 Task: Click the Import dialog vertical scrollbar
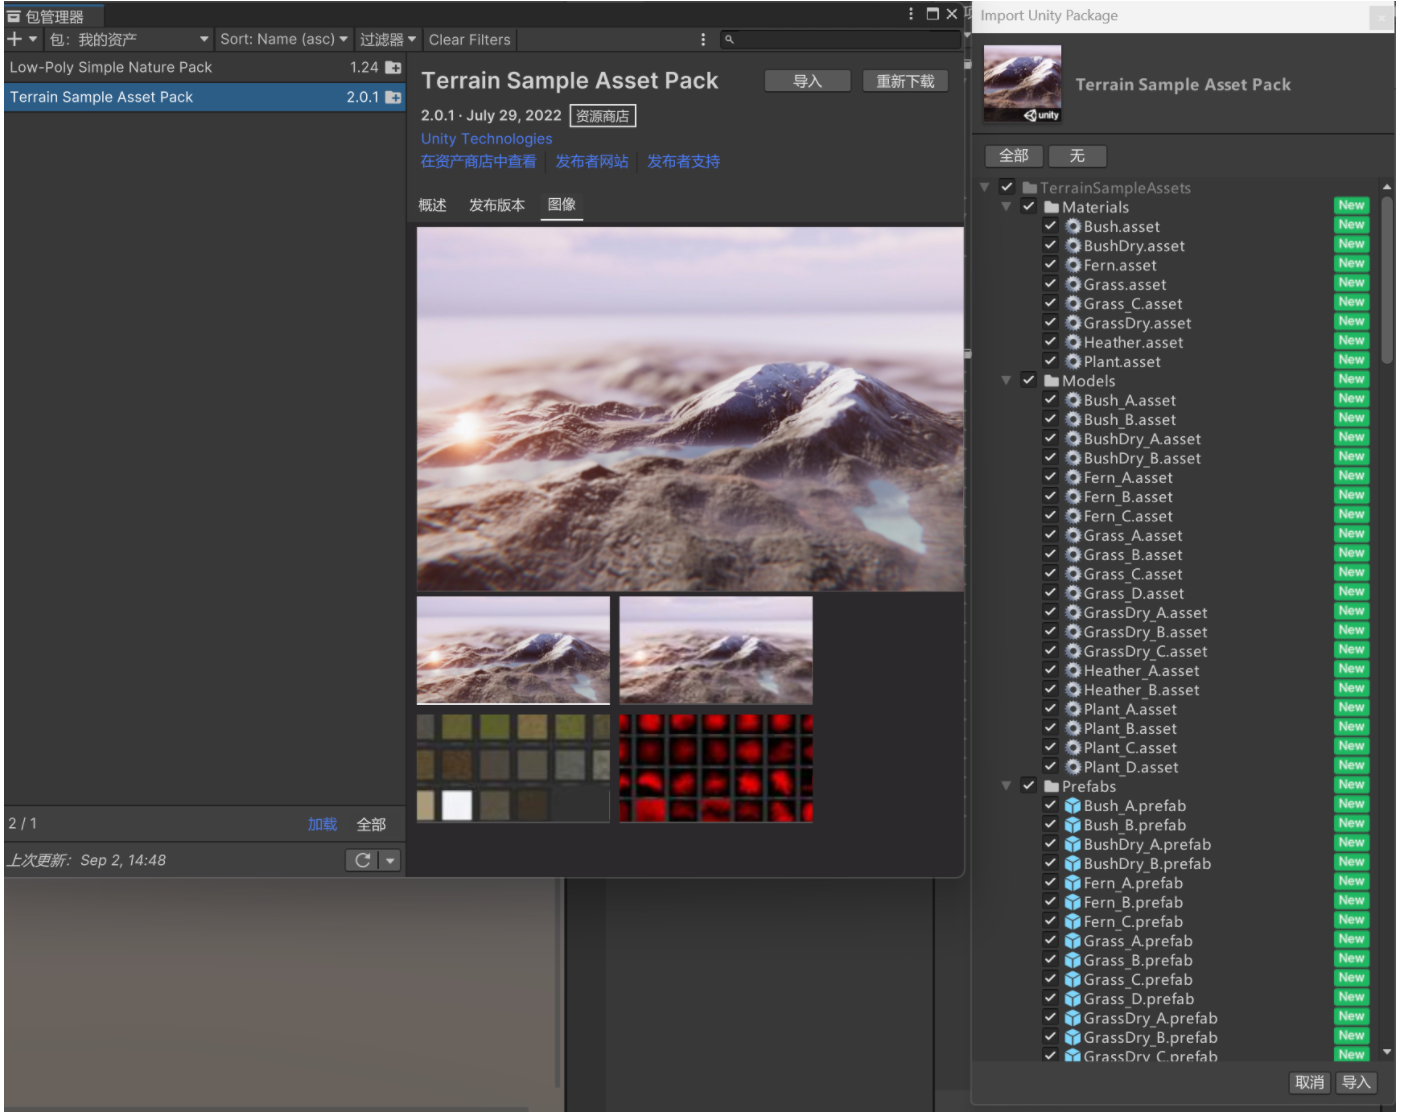coord(1387,280)
